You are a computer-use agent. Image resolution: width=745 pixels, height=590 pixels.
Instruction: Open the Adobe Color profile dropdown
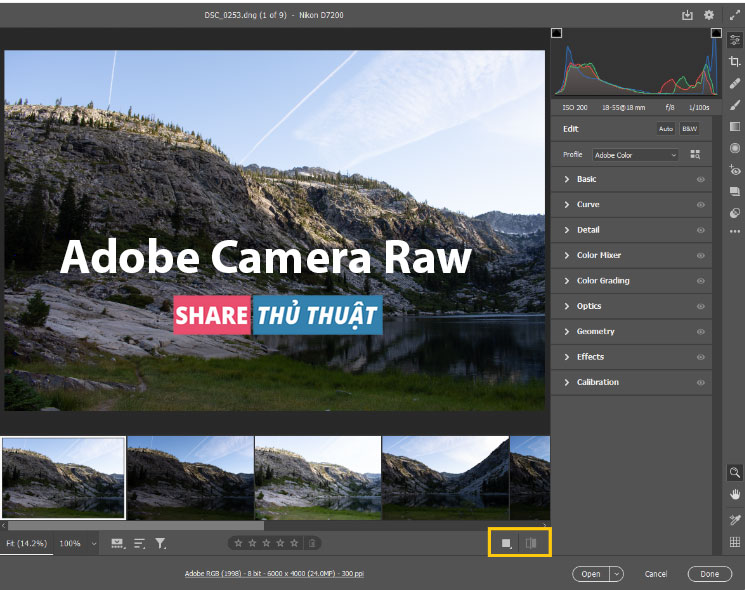pos(635,155)
